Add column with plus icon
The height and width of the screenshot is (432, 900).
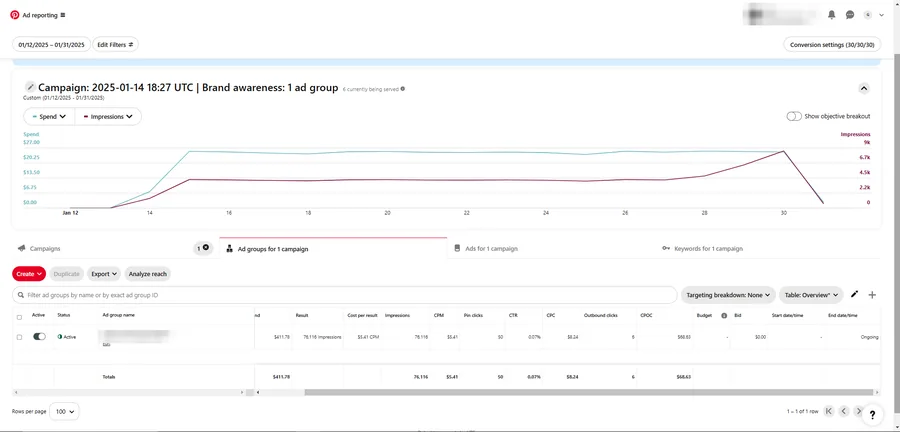point(872,295)
